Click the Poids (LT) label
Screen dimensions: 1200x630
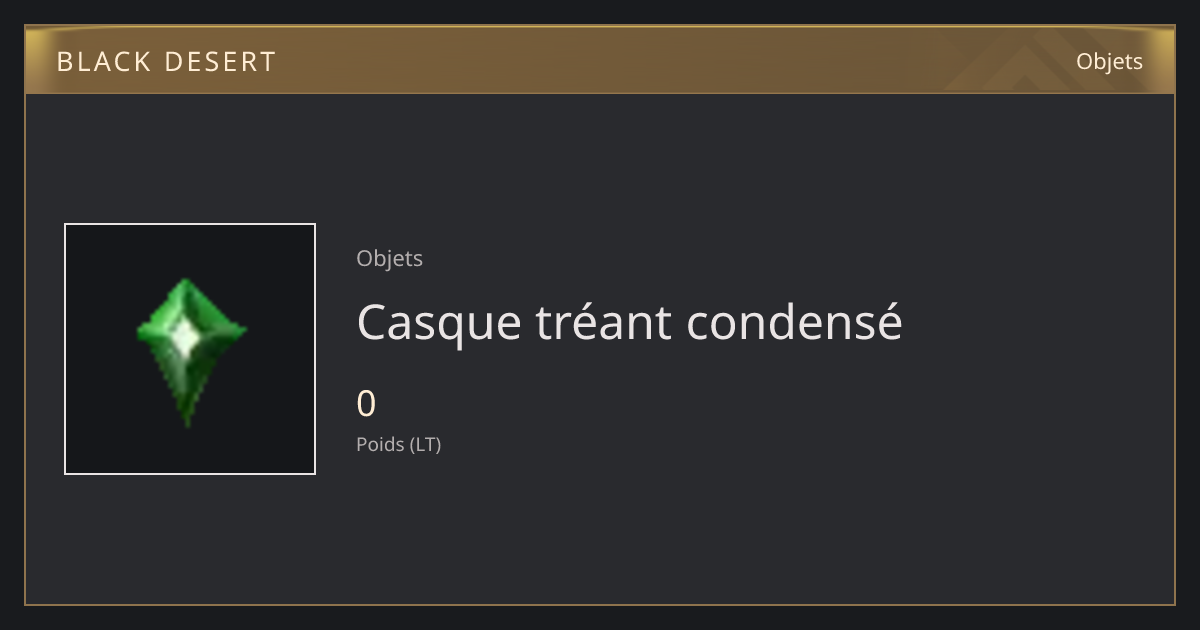tap(398, 444)
